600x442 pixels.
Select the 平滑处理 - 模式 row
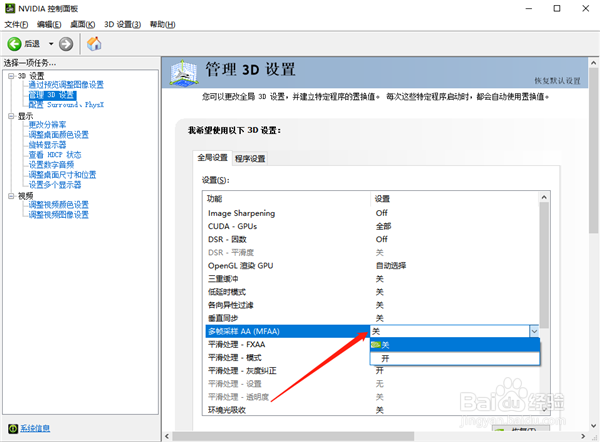tap(288, 357)
